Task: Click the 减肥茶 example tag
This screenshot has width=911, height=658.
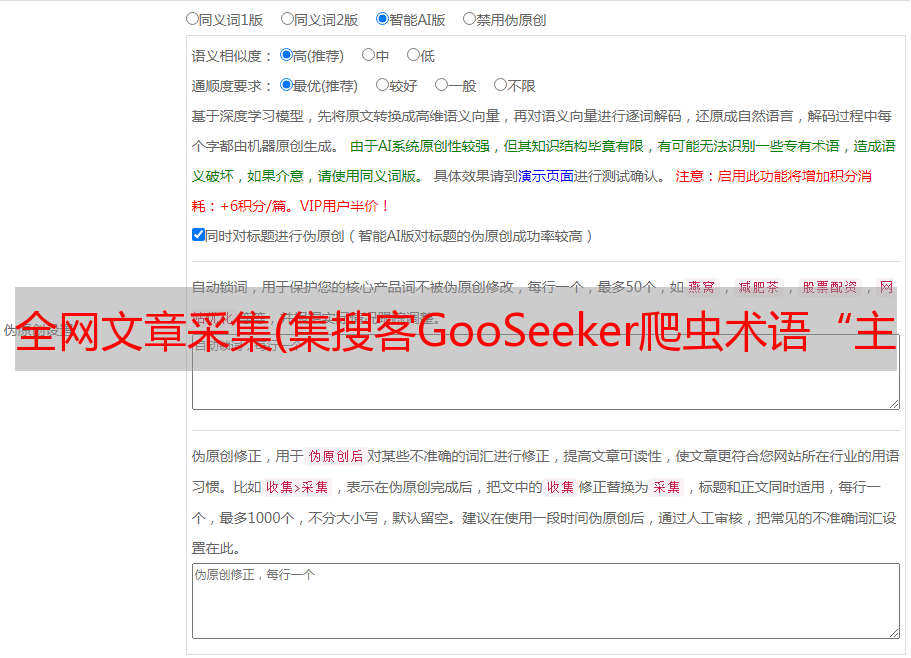Action: [759, 287]
